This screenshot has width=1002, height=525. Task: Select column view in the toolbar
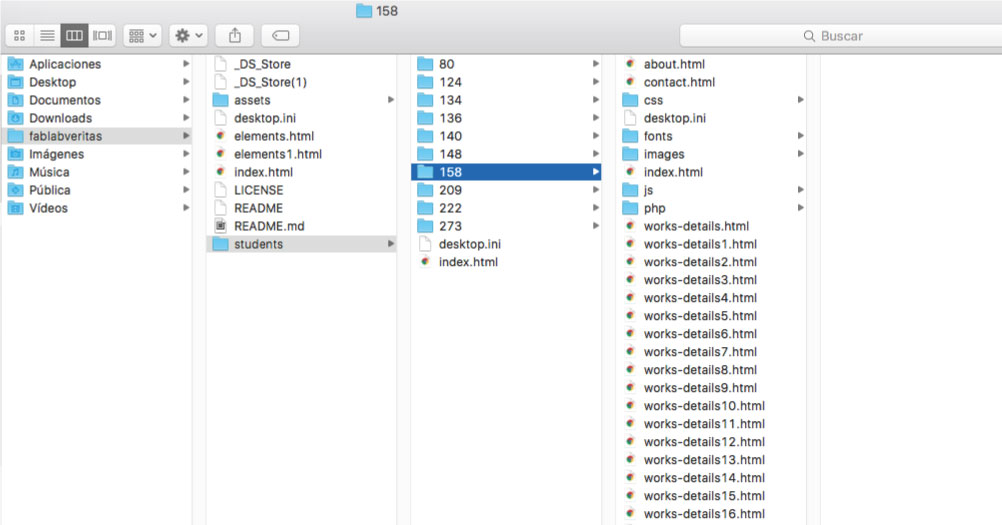pyautogui.click(x=74, y=36)
